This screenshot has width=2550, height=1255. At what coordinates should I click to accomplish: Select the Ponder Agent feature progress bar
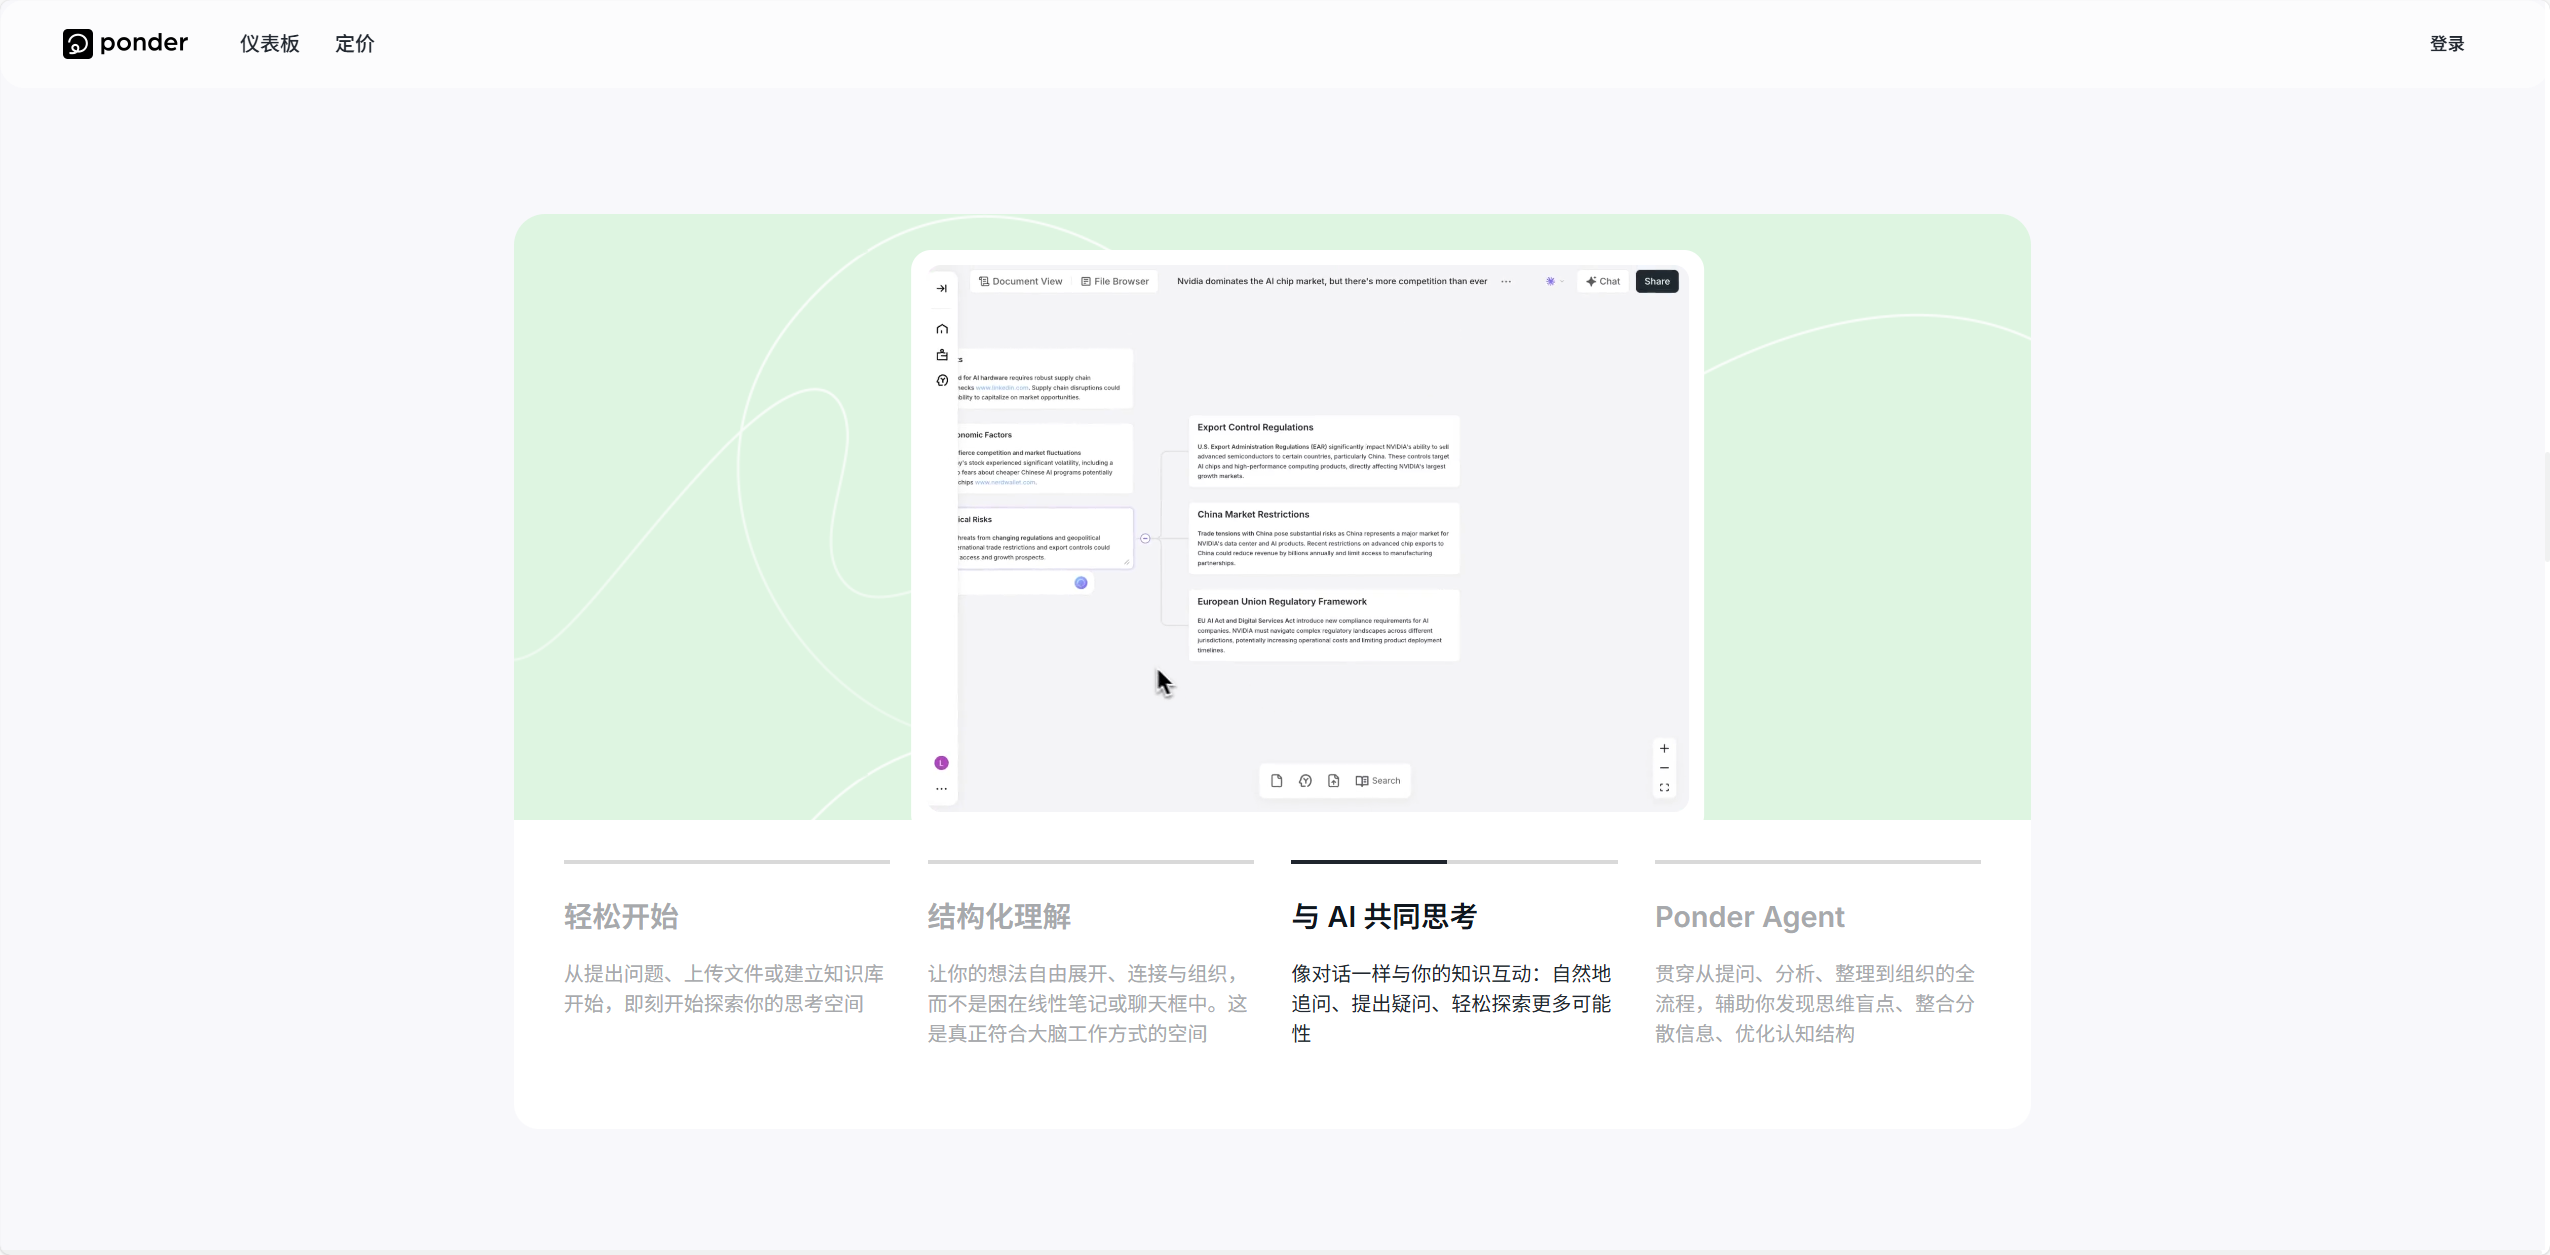tap(1817, 861)
